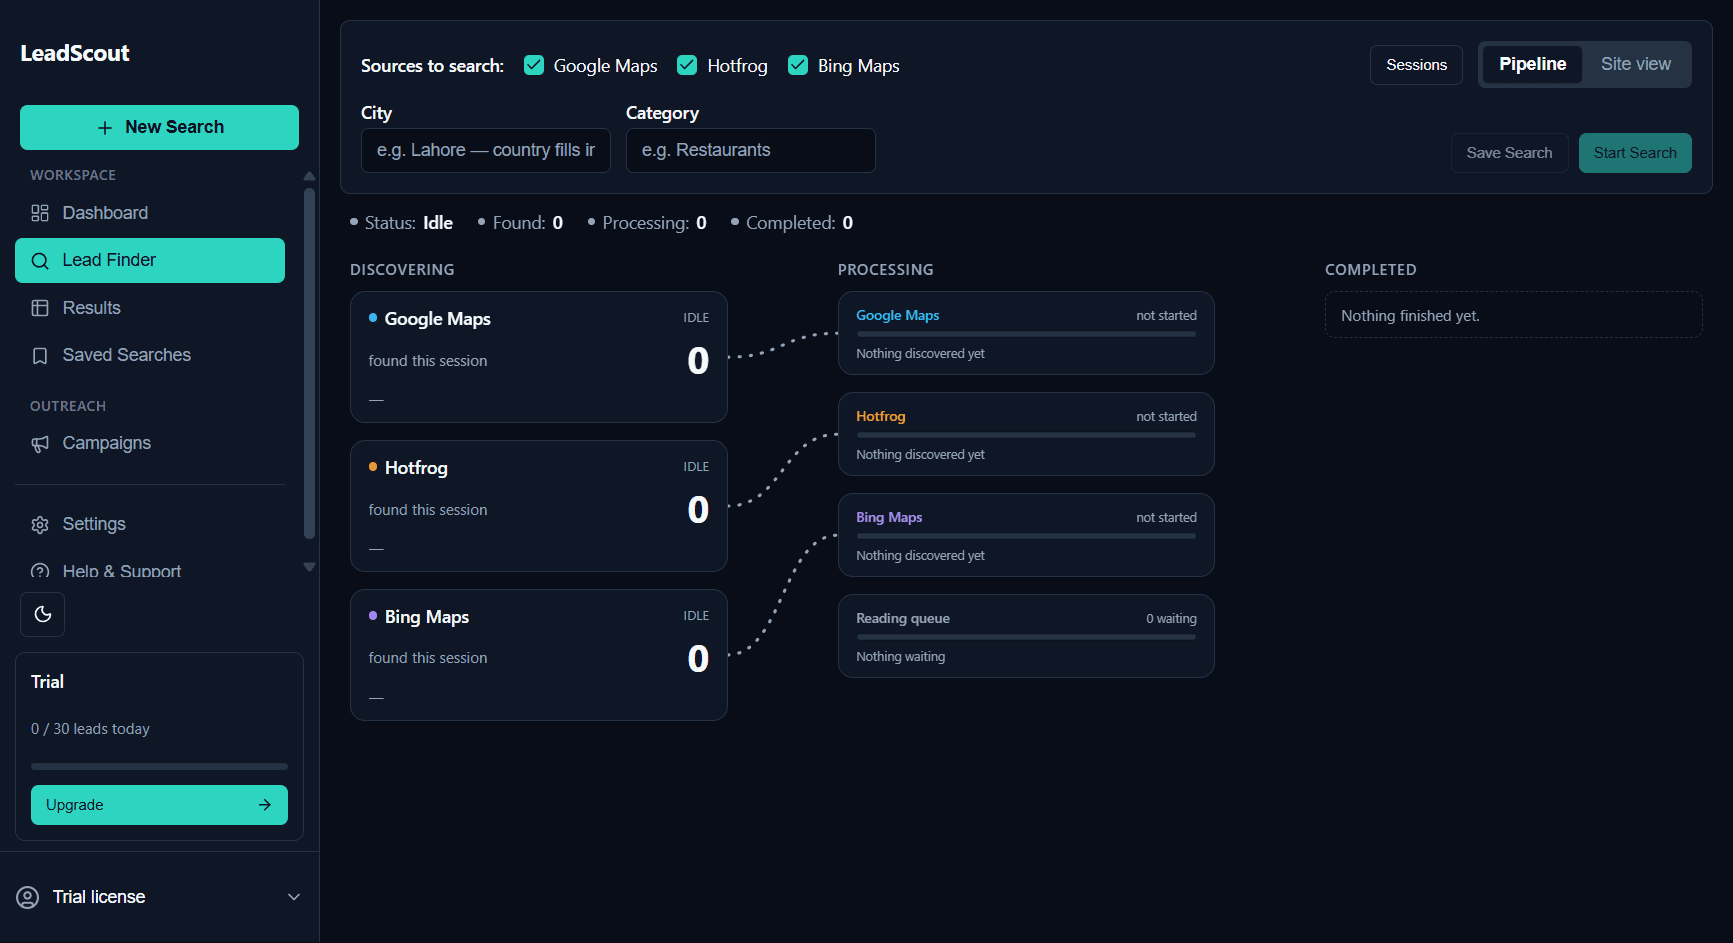Image resolution: width=1733 pixels, height=943 pixels.
Task: Open Settings in the sidebar
Action: pos(150,524)
